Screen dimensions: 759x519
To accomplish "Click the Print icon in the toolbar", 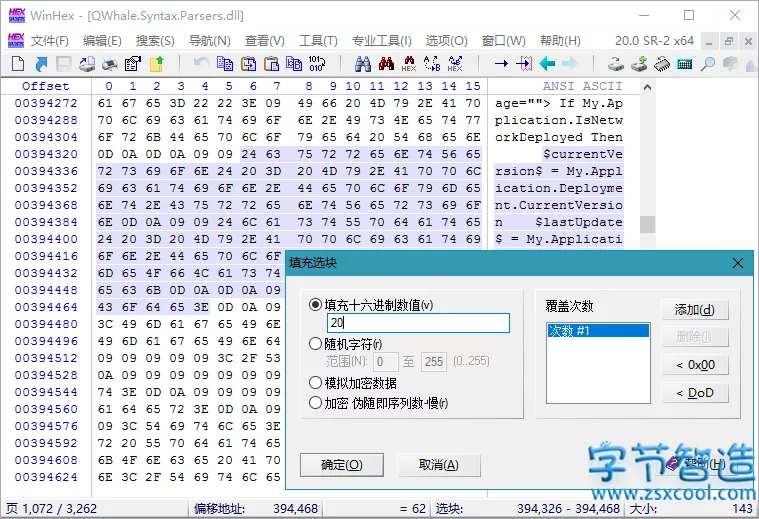I will click(x=110, y=63).
